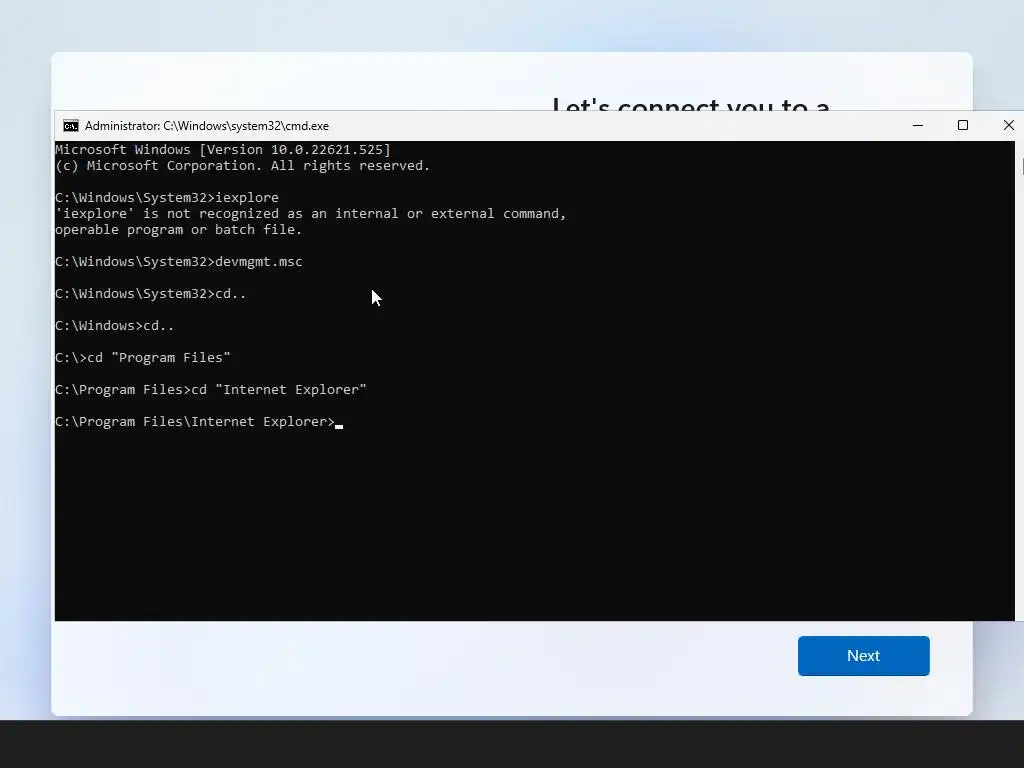Minimize the Administrator cmd.exe window
The height and width of the screenshot is (768, 1024).
(918, 125)
